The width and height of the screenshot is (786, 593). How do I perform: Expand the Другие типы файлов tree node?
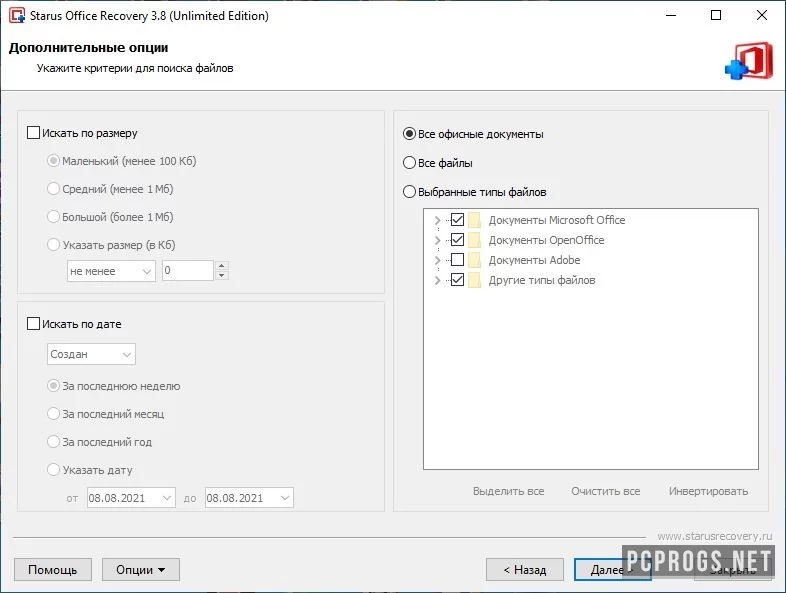(x=437, y=280)
